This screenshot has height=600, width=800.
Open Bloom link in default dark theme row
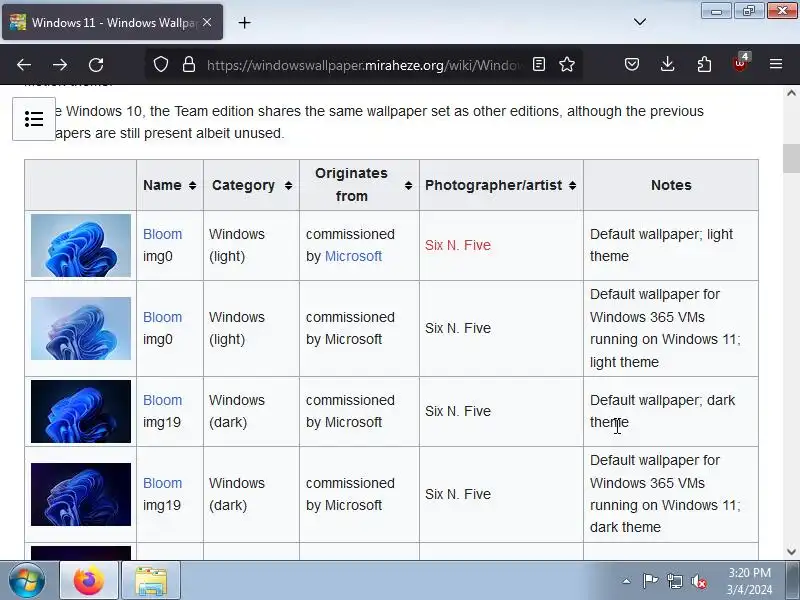click(x=162, y=401)
